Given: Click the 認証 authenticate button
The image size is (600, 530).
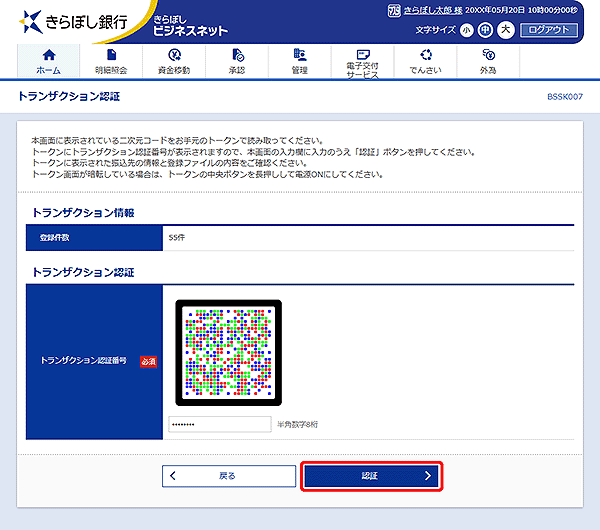Looking at the screenshot, I should 372,476.
